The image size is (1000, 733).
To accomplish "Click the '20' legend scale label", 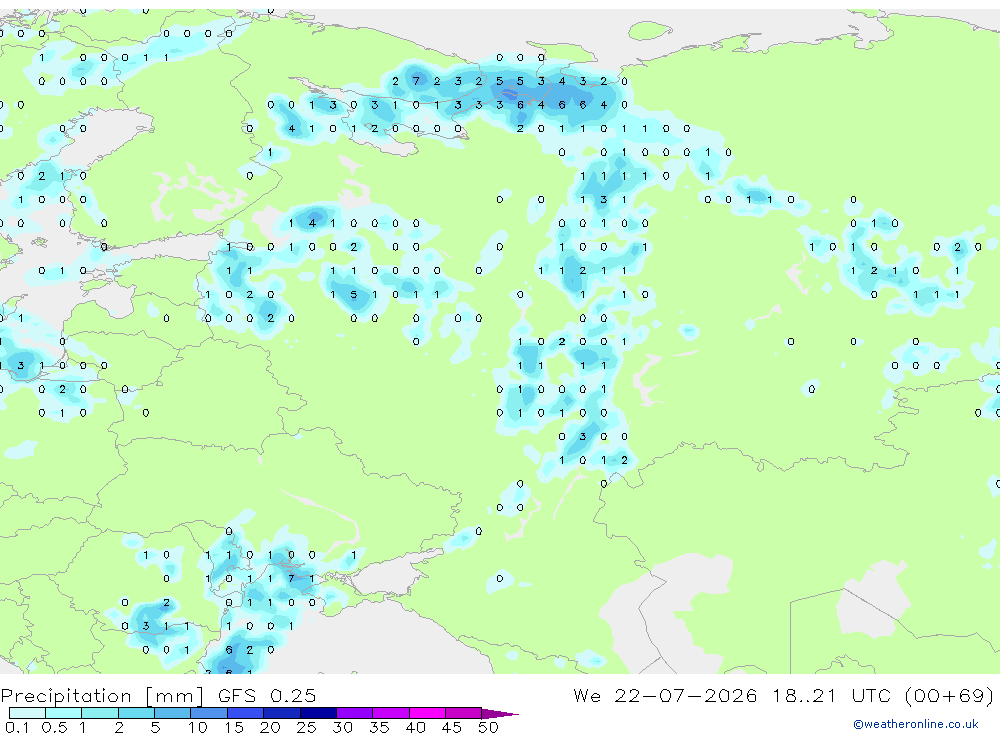I will (270, 727).
